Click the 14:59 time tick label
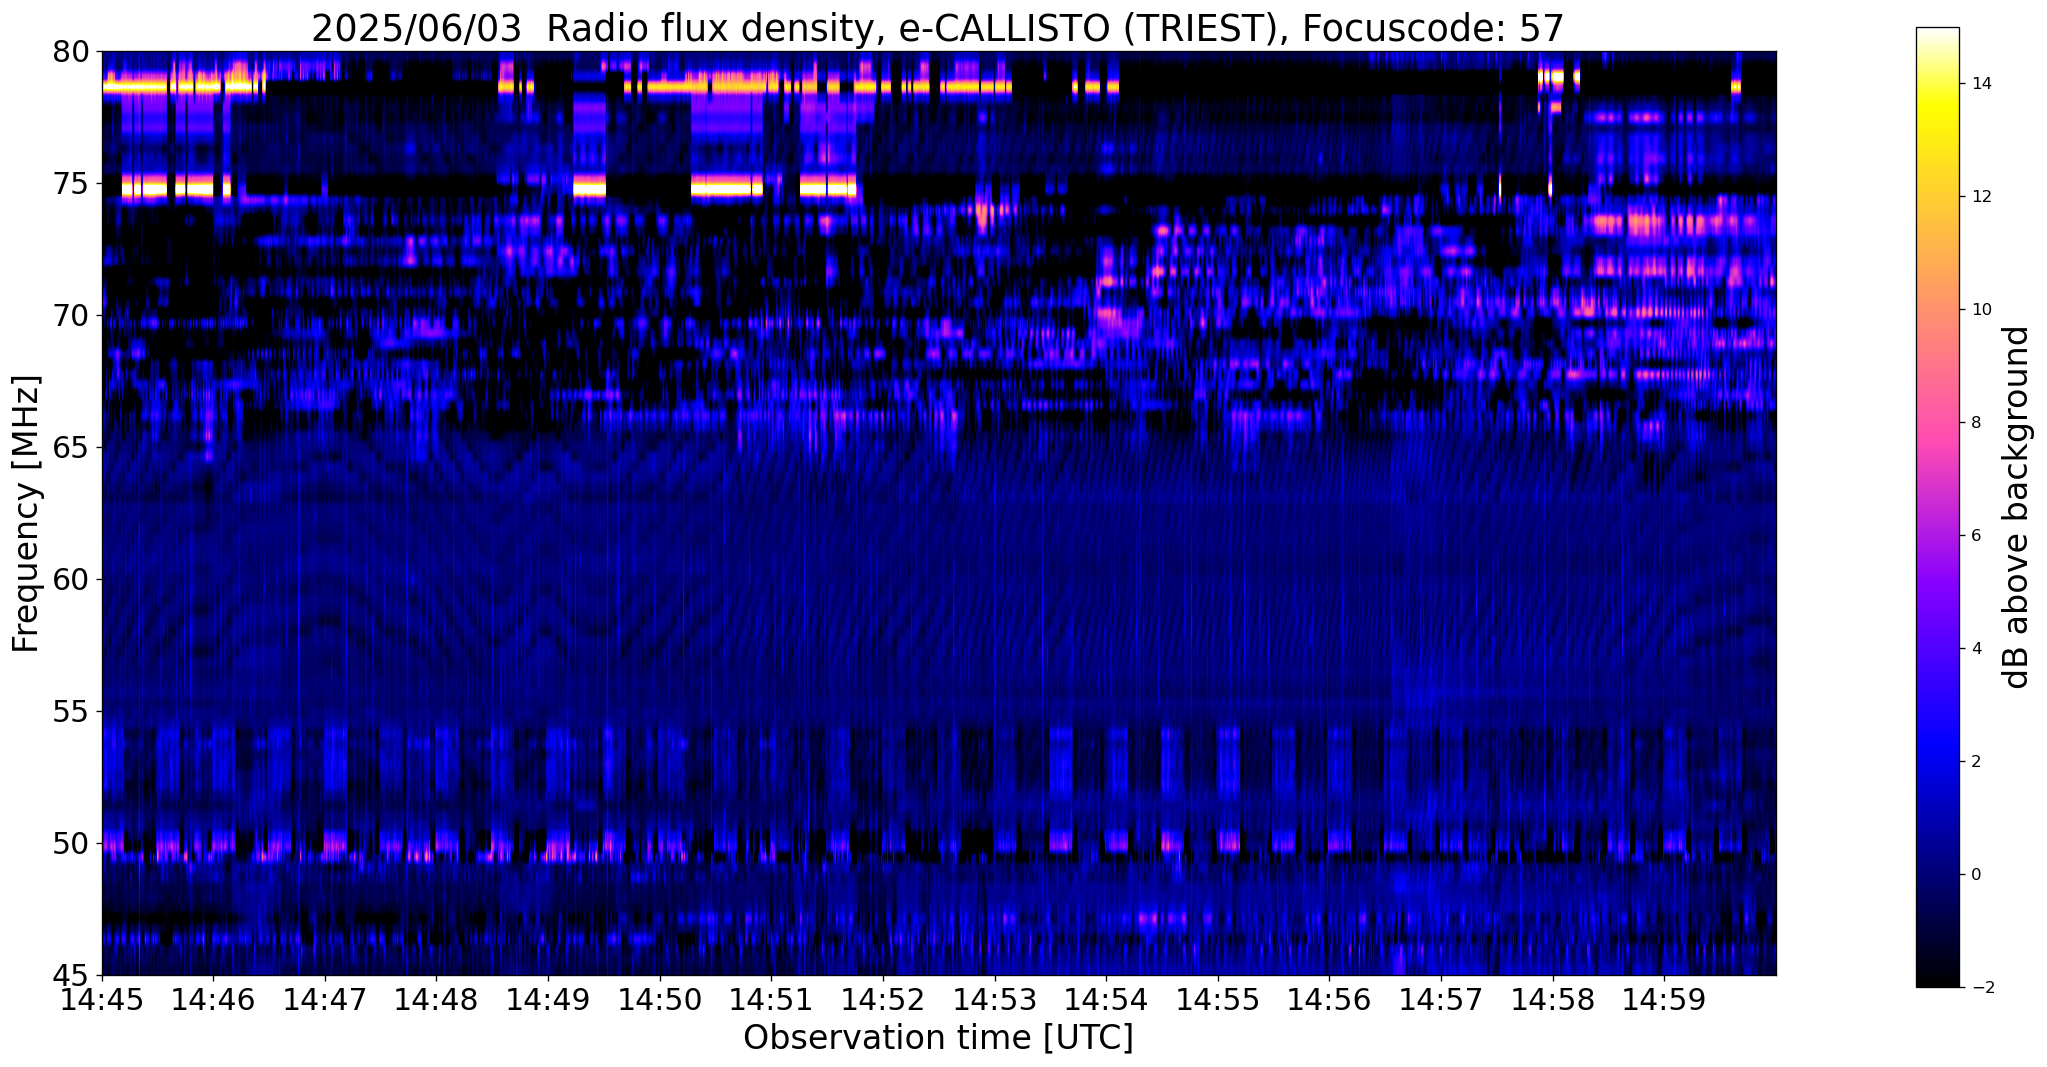The image size is (2047, 1067). [1664, 999]
